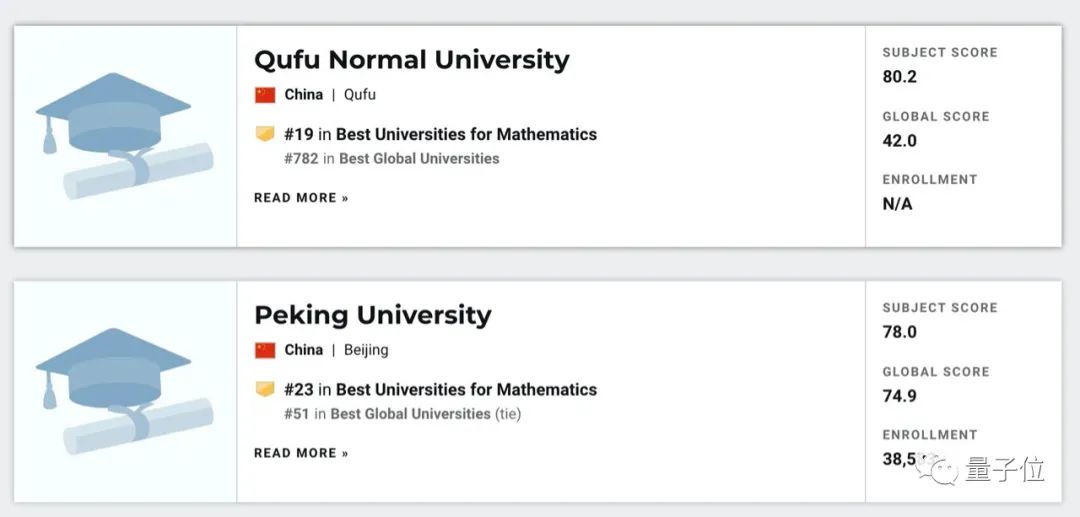Open #23 in Best Universities for Mathematics

point(440,389)
